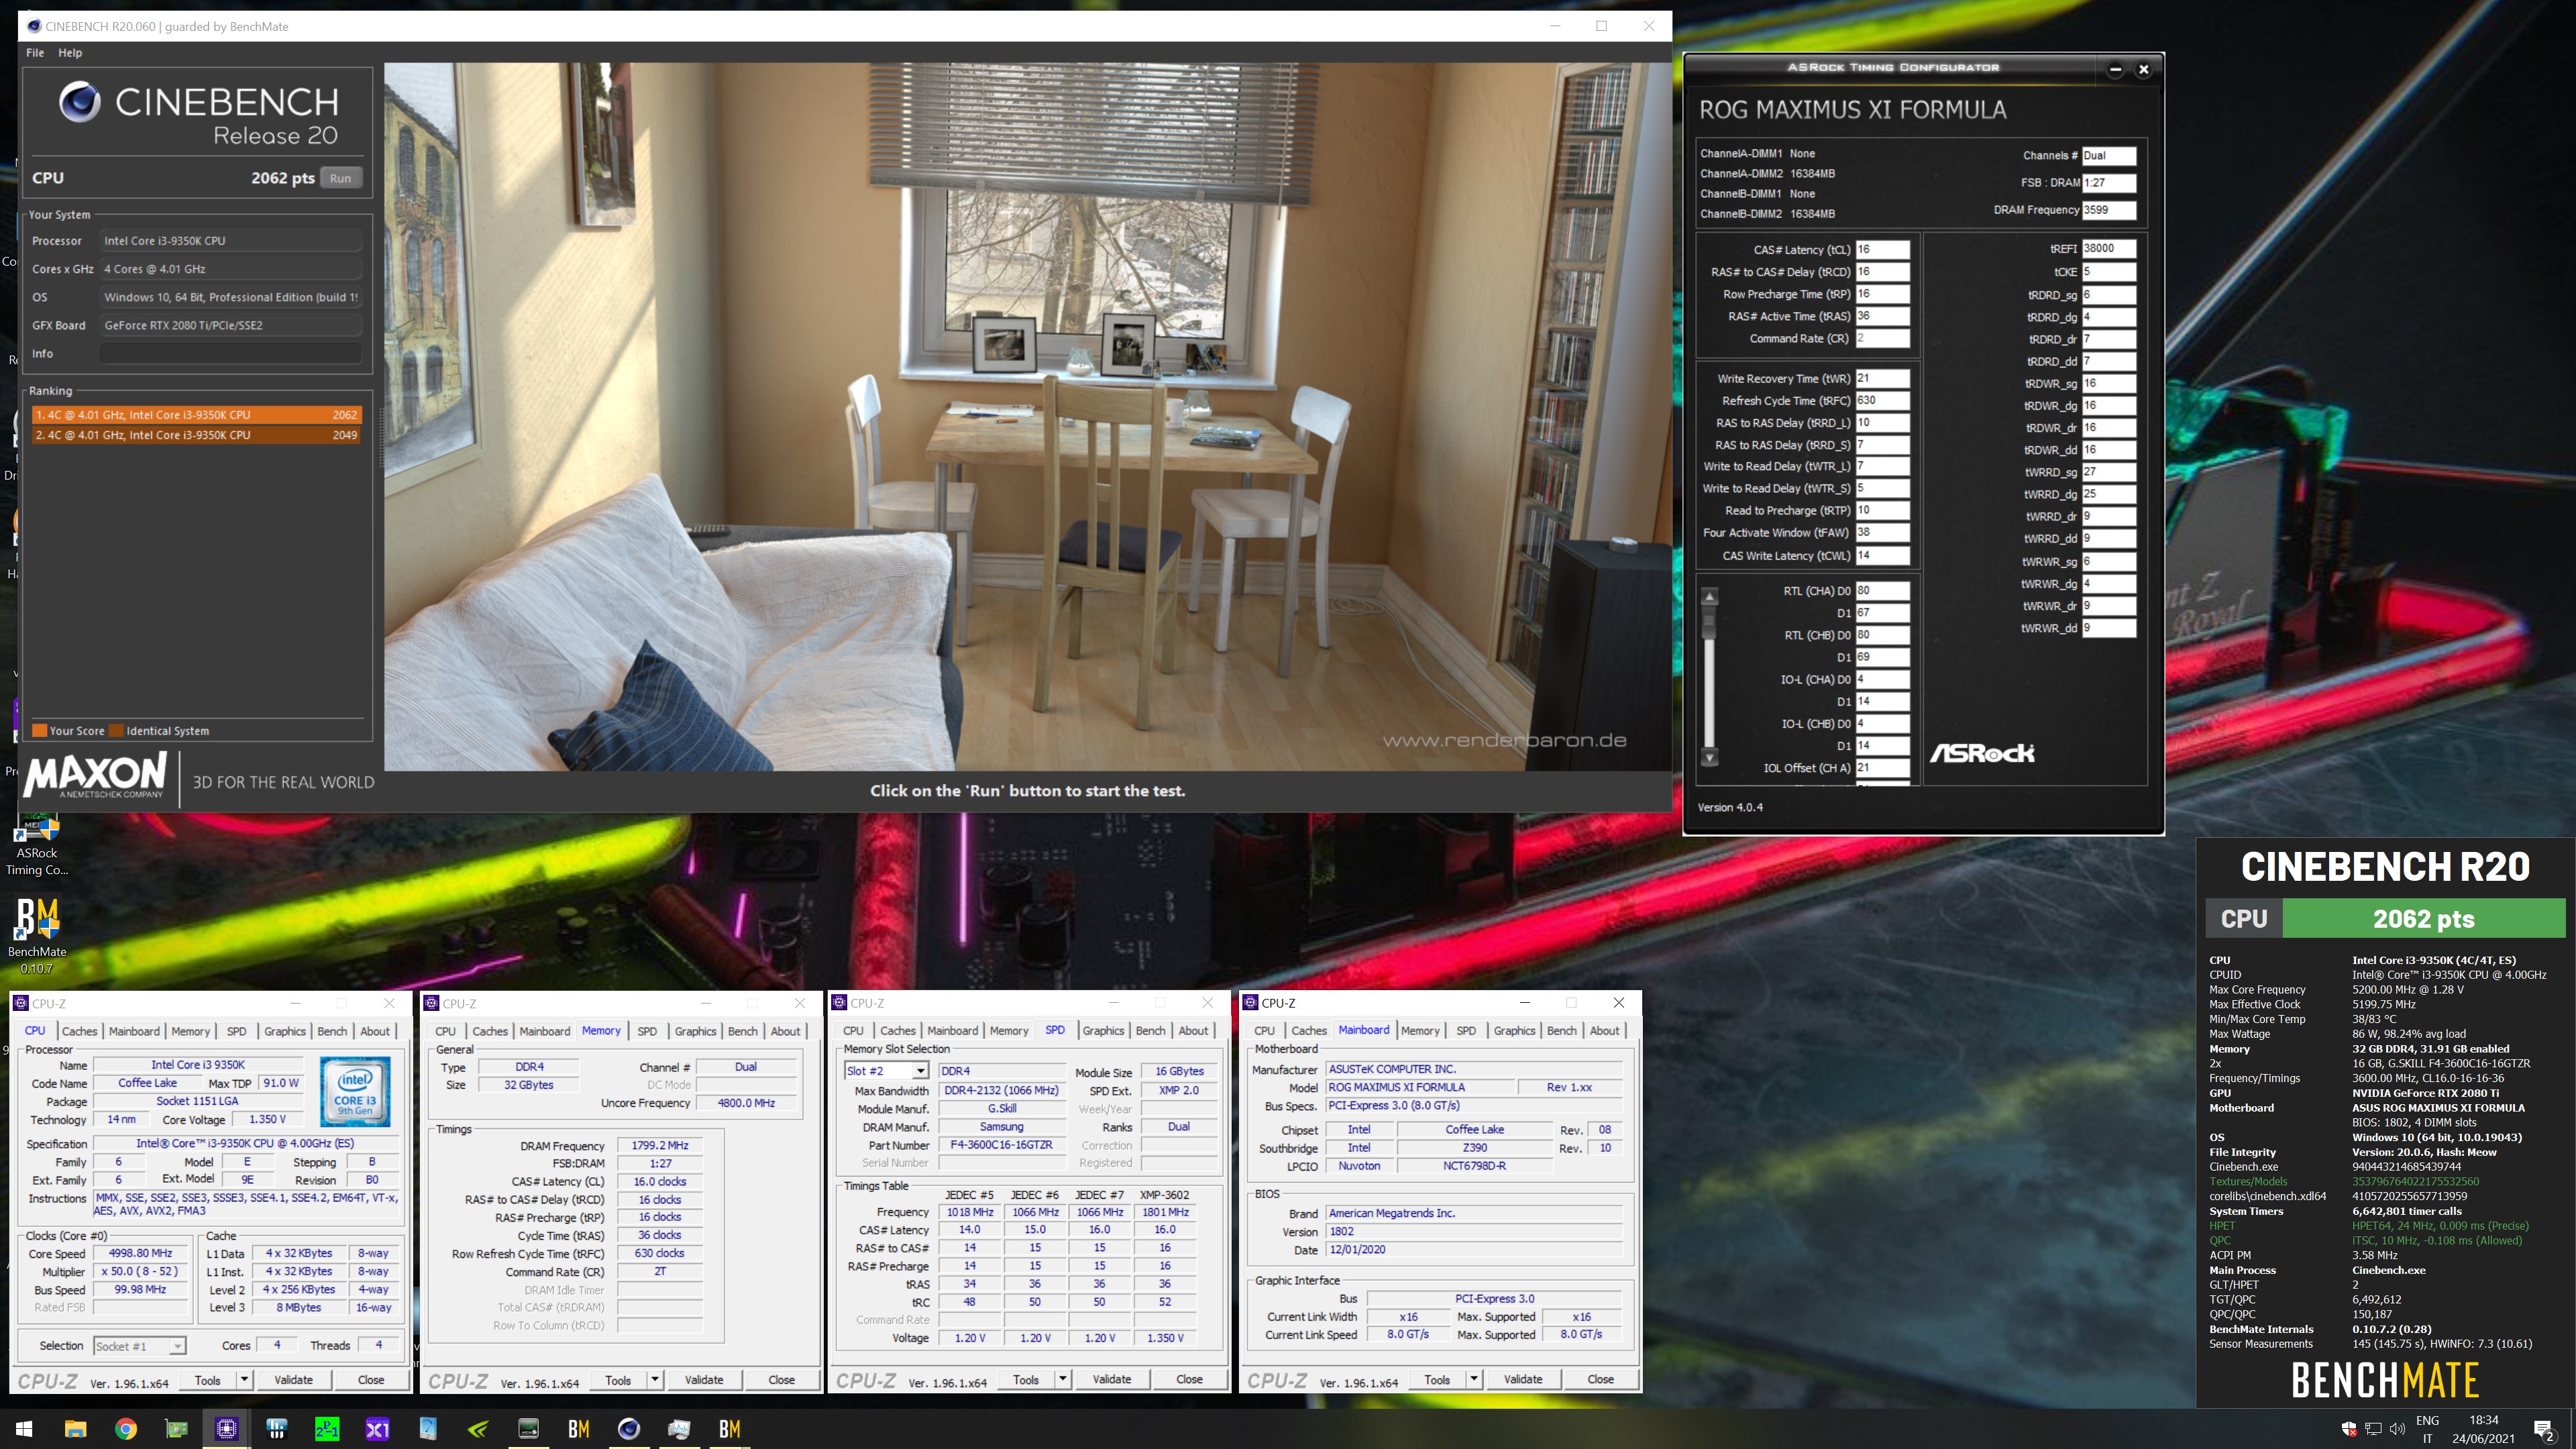Open the MEM memory tool taskbar icon
Viewport: 2576px width, 1449px height.
528,1429
